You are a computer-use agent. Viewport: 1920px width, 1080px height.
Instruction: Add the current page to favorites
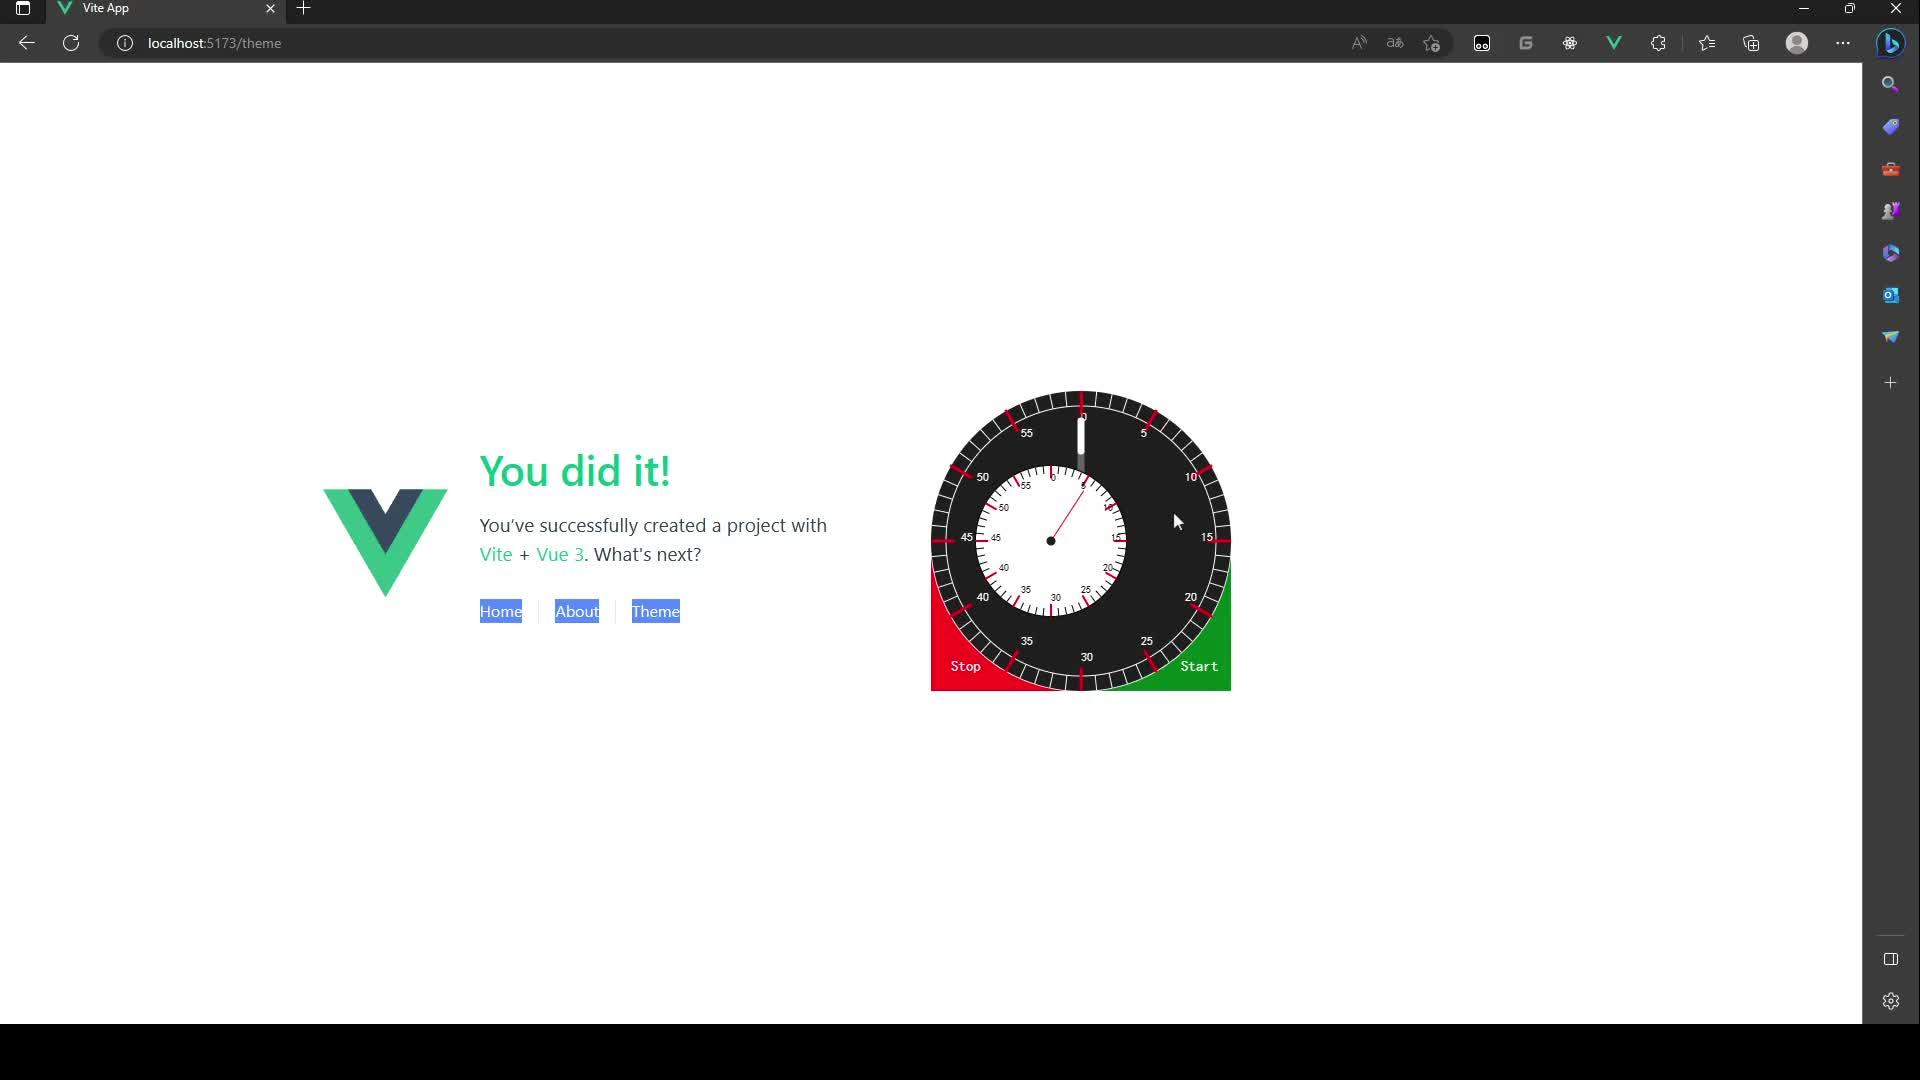(1432, 43)
